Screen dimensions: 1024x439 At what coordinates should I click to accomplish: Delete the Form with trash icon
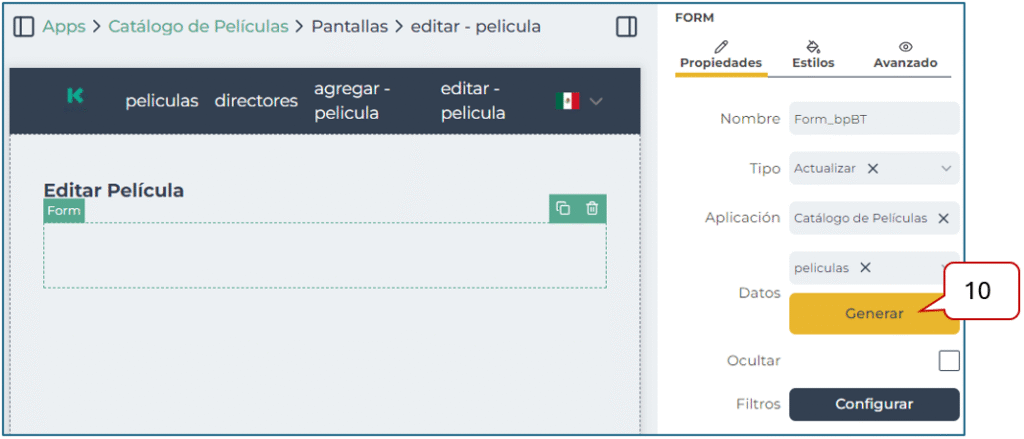(x=592, y=208)
